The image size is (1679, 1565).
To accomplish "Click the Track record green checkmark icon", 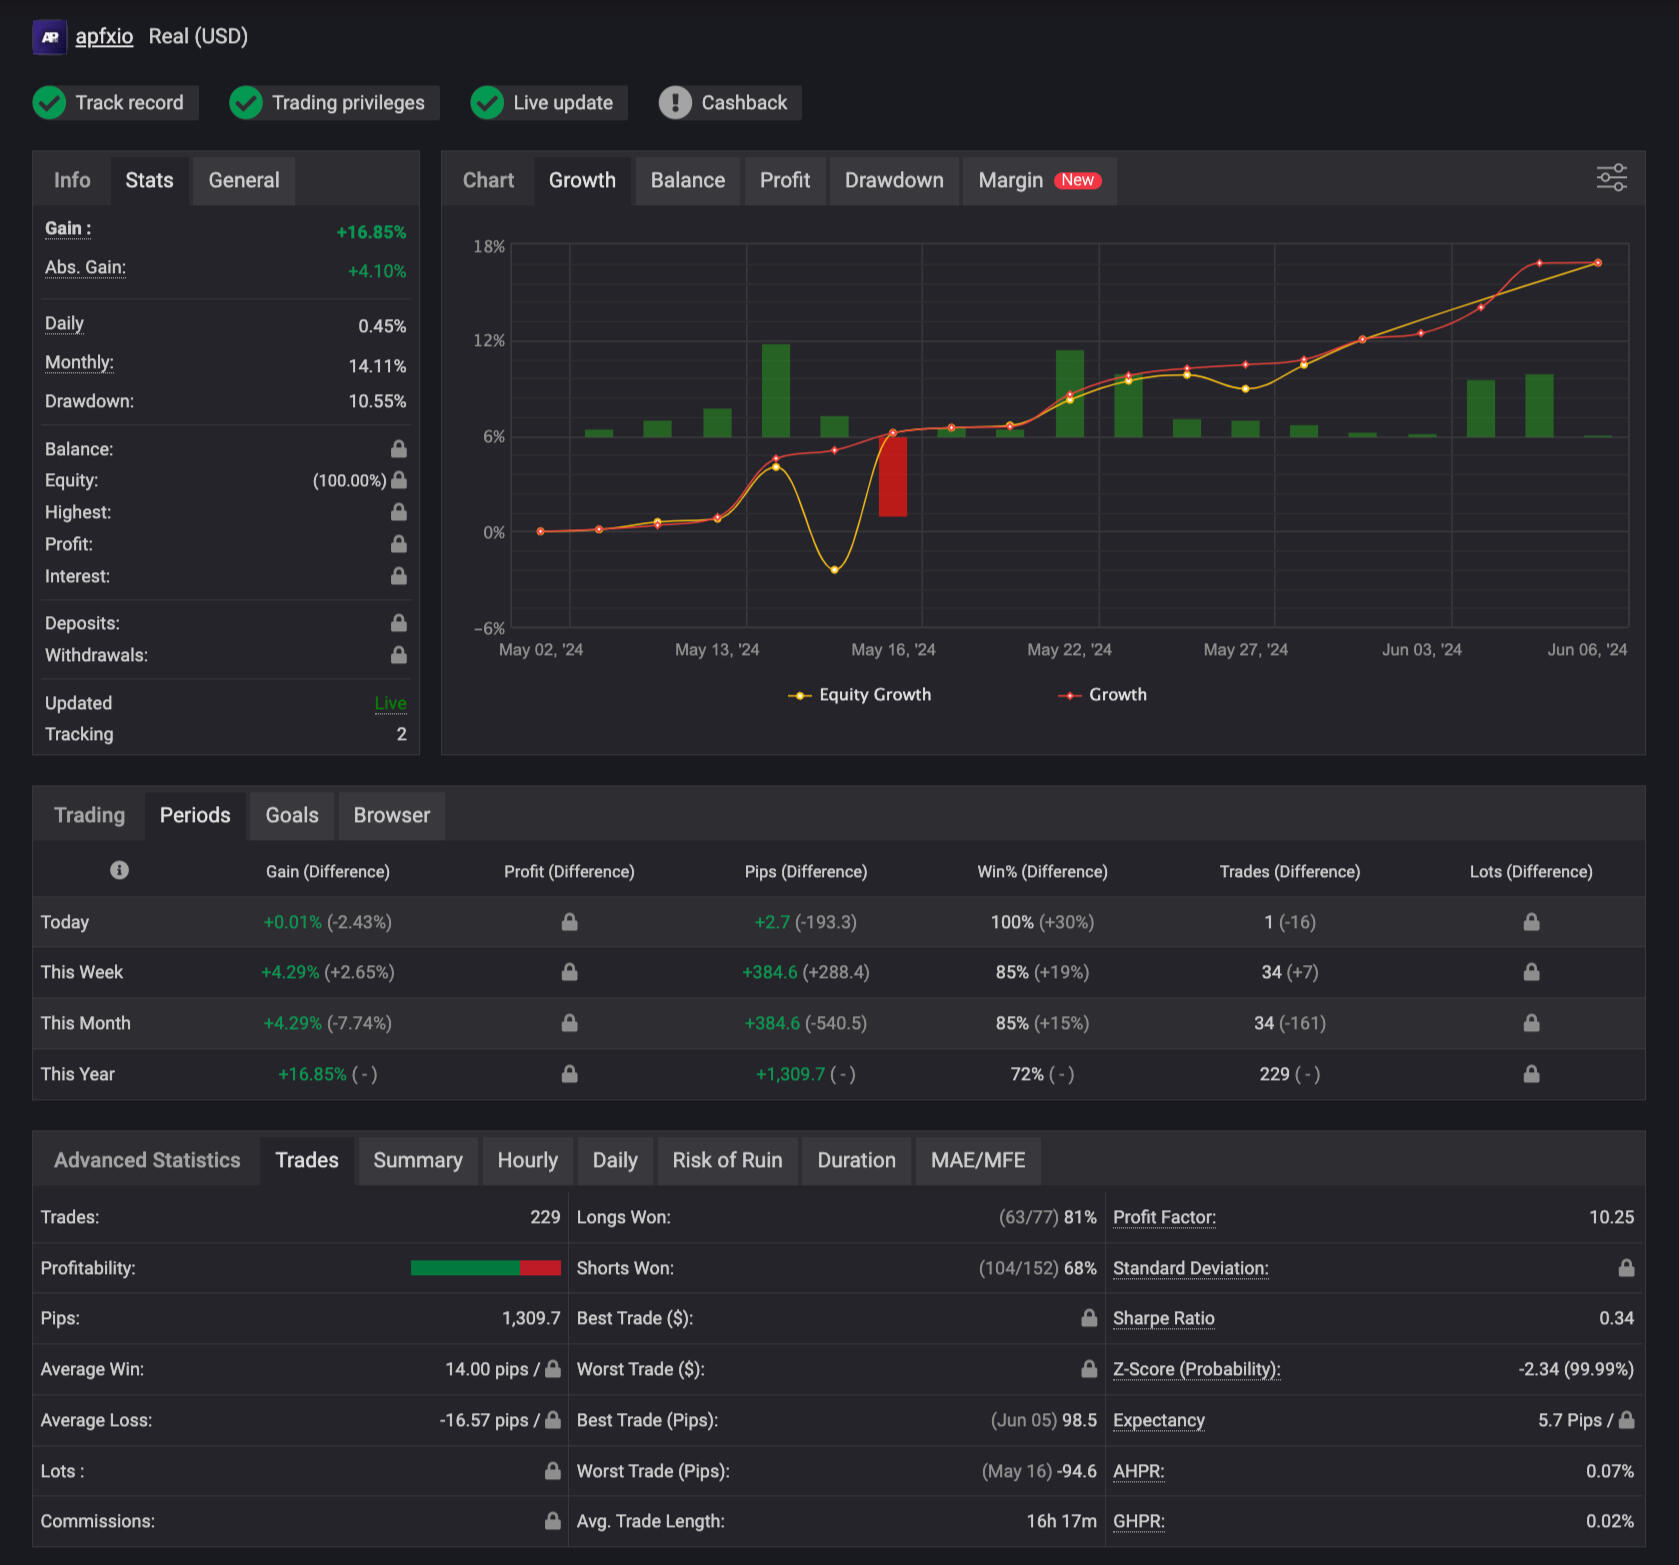I will [x=49, y=103].
